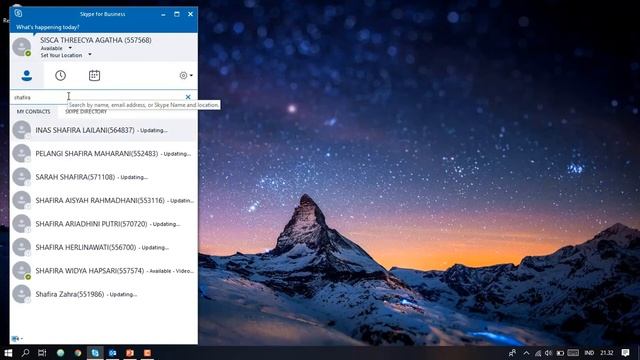Open the Contacts tab person icon
Image resolution: width=640 pixels, height=360 pixels.
click(x=27, y=76)
